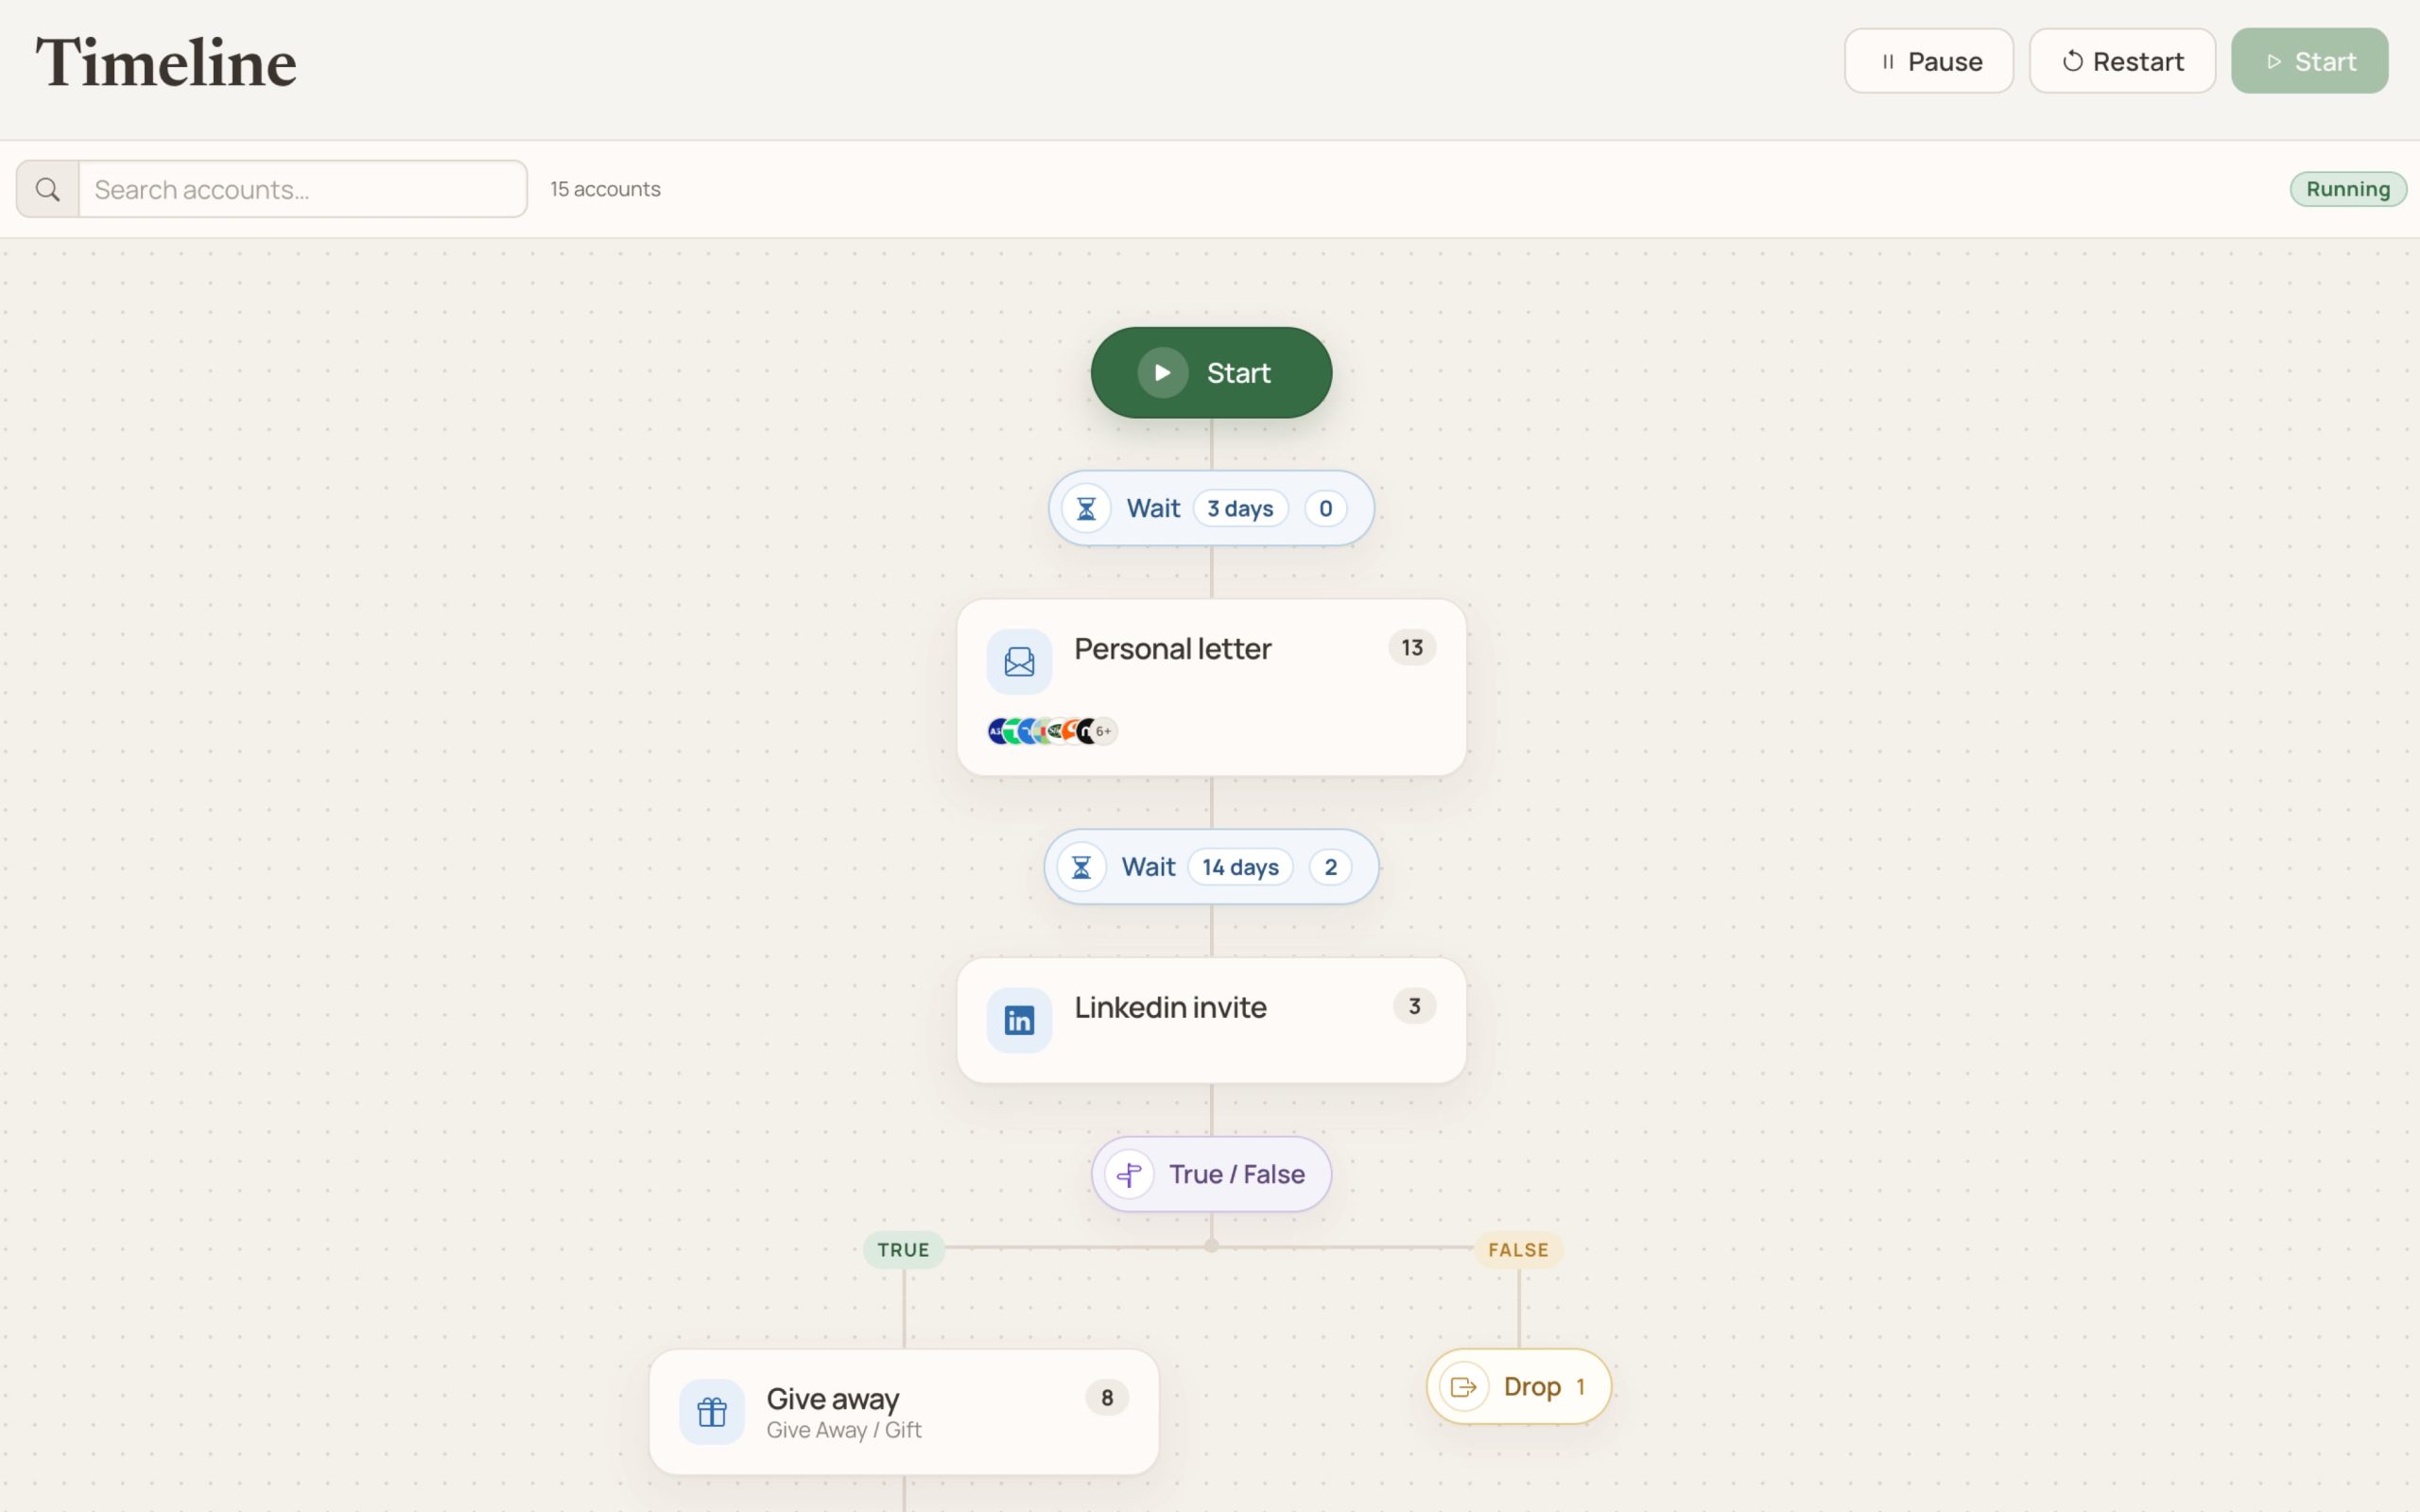Pause the timeline
This screenshot has height=1512, width=2420.
1928,61
